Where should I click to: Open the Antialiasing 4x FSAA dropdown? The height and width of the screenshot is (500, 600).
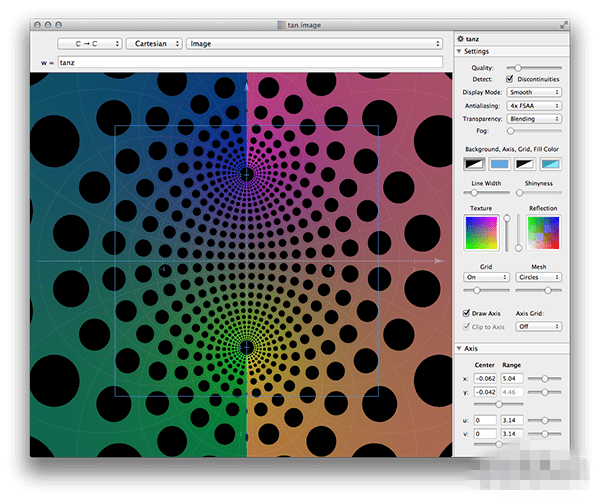point(535,105)
